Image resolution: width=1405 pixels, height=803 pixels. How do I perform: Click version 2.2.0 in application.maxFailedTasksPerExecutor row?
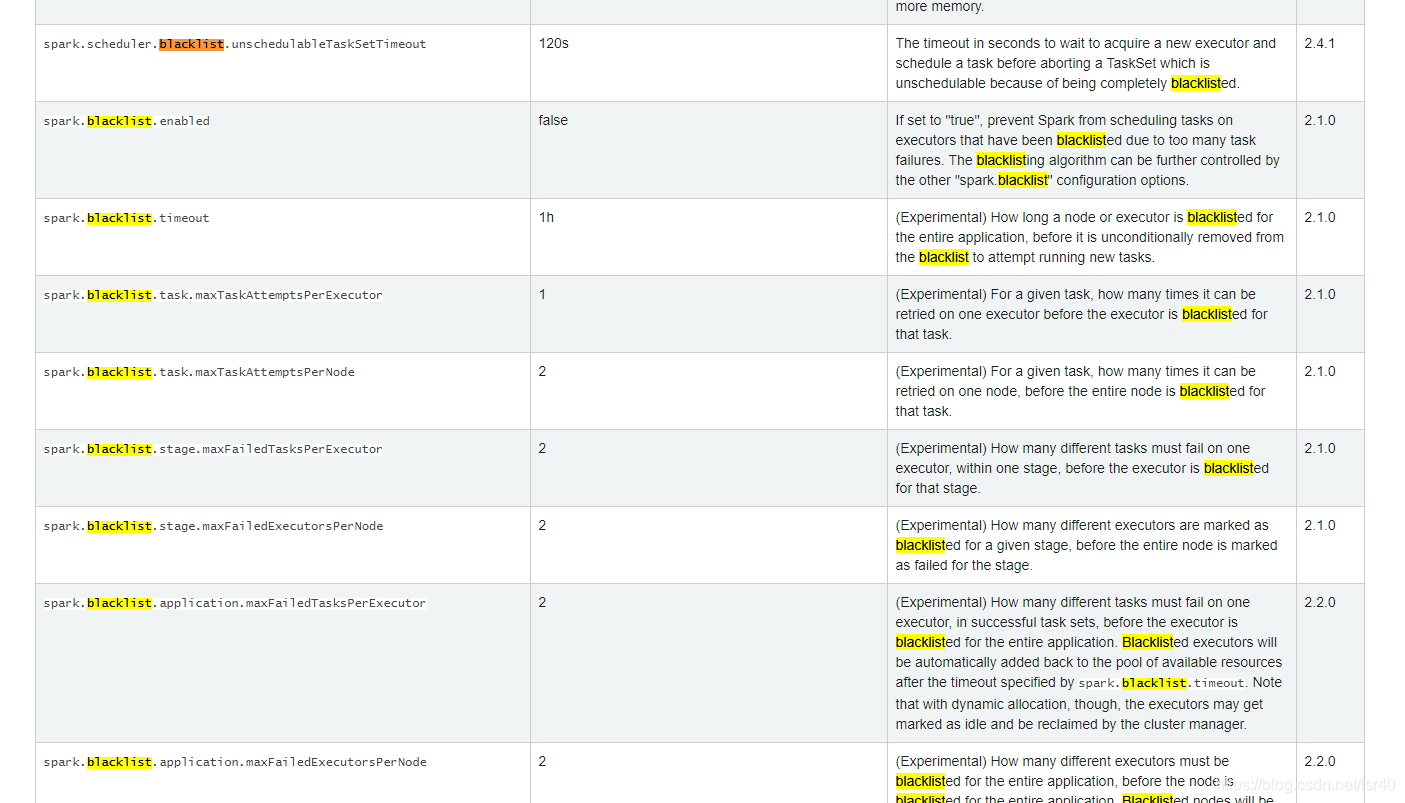pyautogui.click(x=1320, y=602)
